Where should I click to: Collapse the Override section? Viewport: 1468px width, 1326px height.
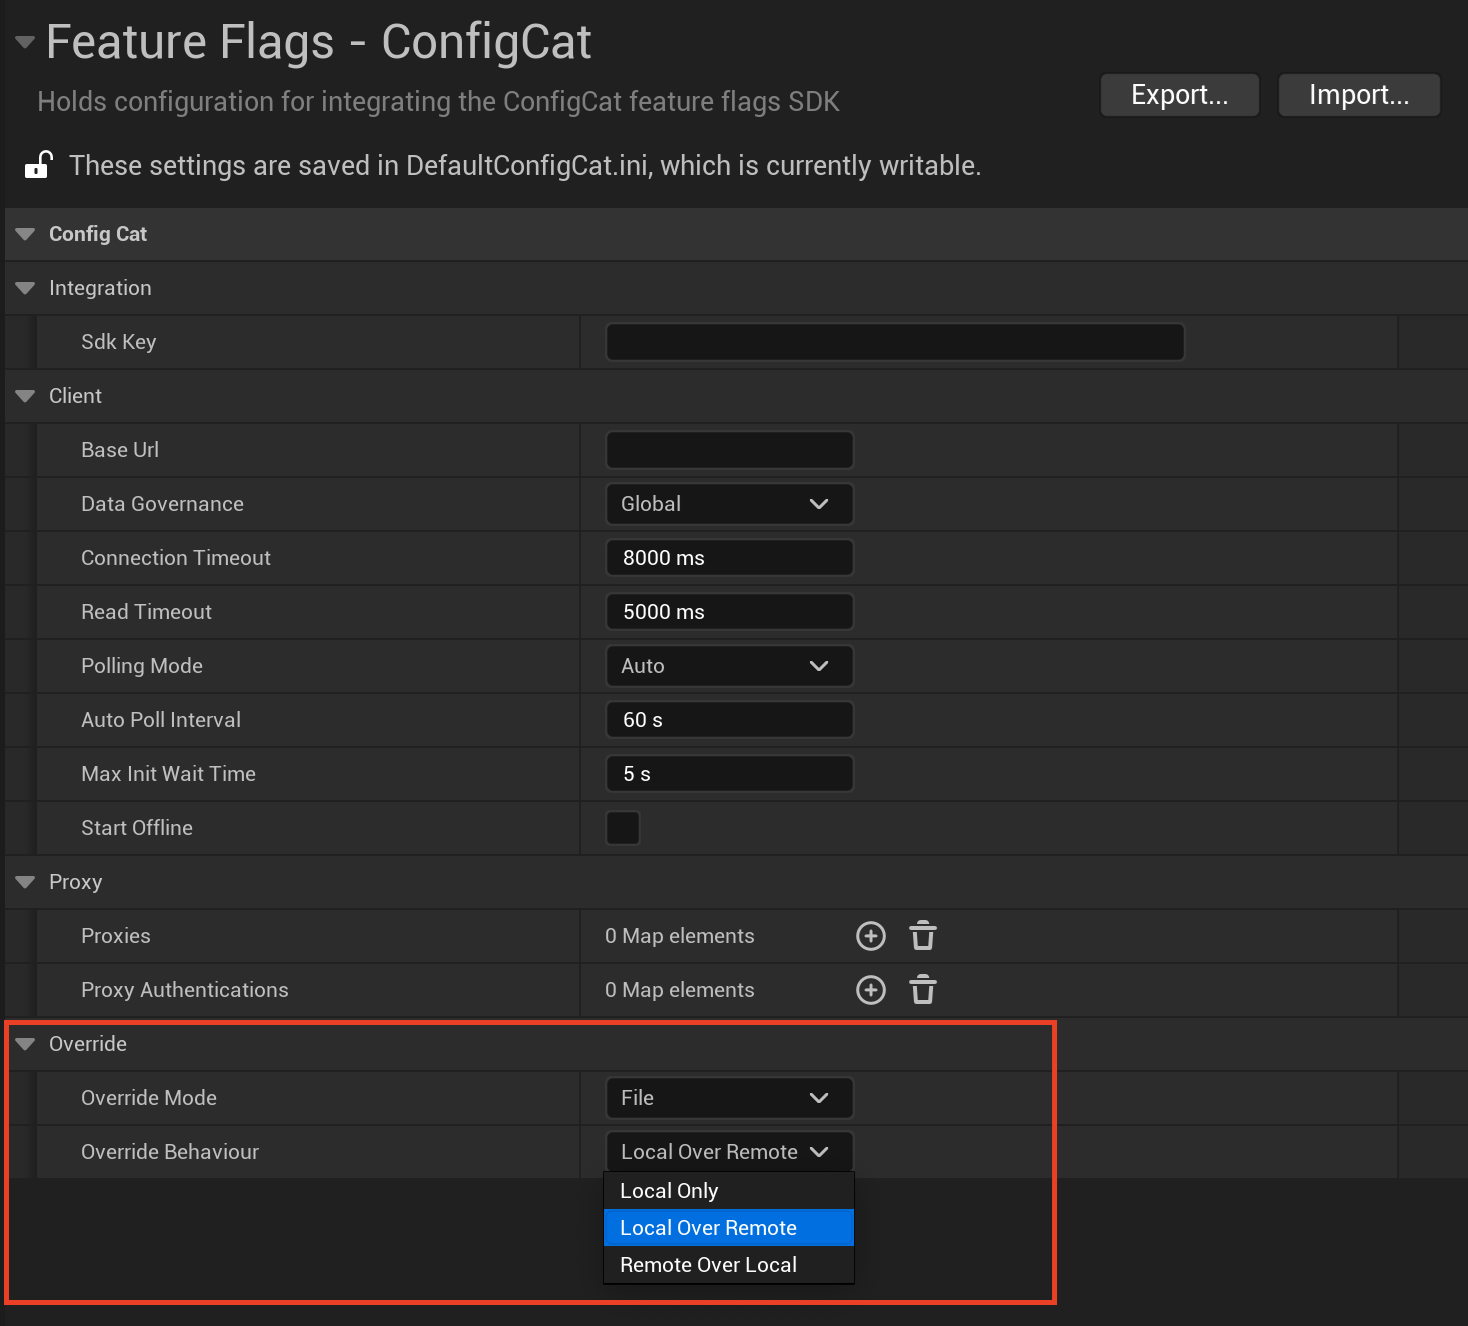(24, 1043)
